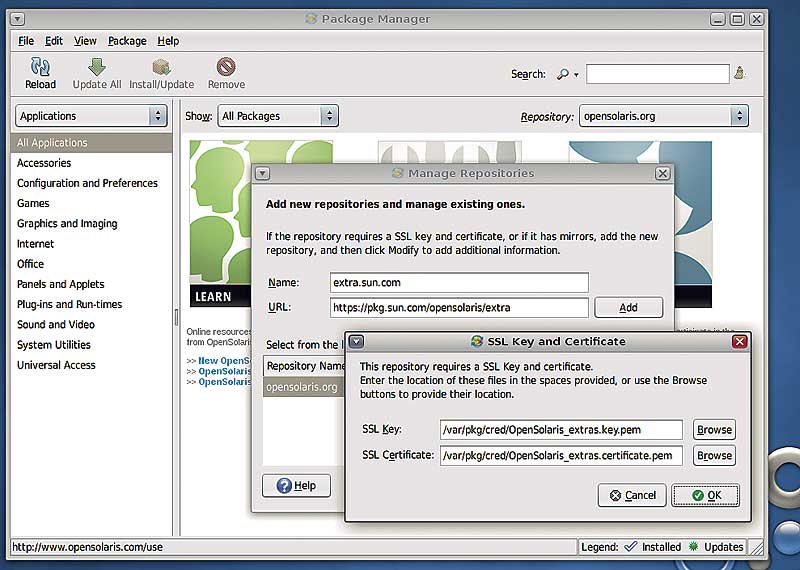Image resolution: width=800 pixels, height=570 pixels.
Task: Select Configuration and Preferences category
Action: coord(91,183)
